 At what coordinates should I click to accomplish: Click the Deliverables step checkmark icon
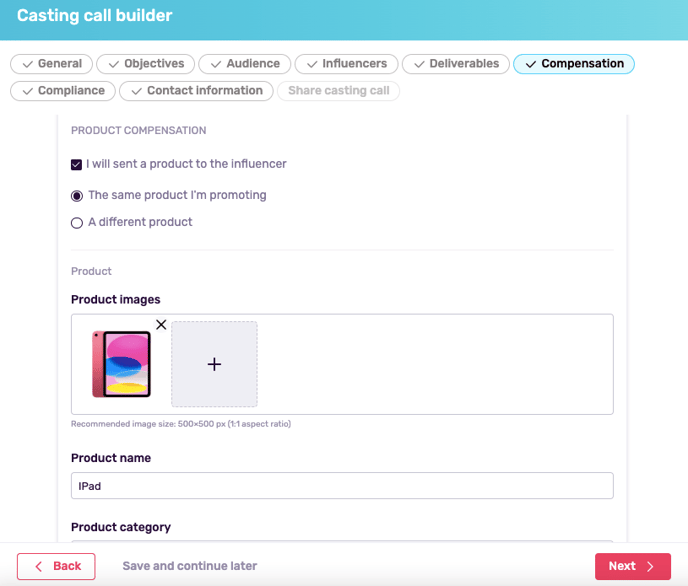419,64
